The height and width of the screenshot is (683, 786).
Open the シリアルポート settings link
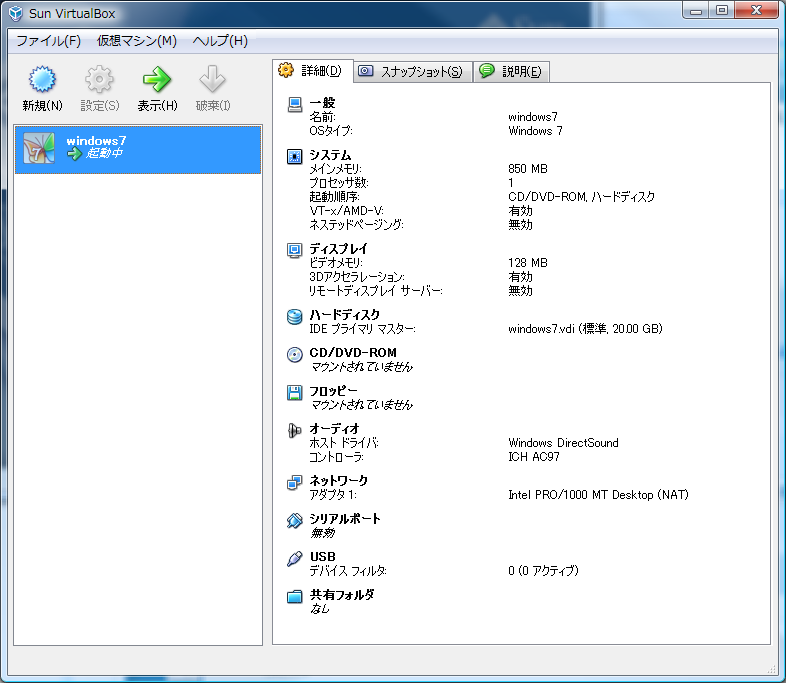[345, 519]
